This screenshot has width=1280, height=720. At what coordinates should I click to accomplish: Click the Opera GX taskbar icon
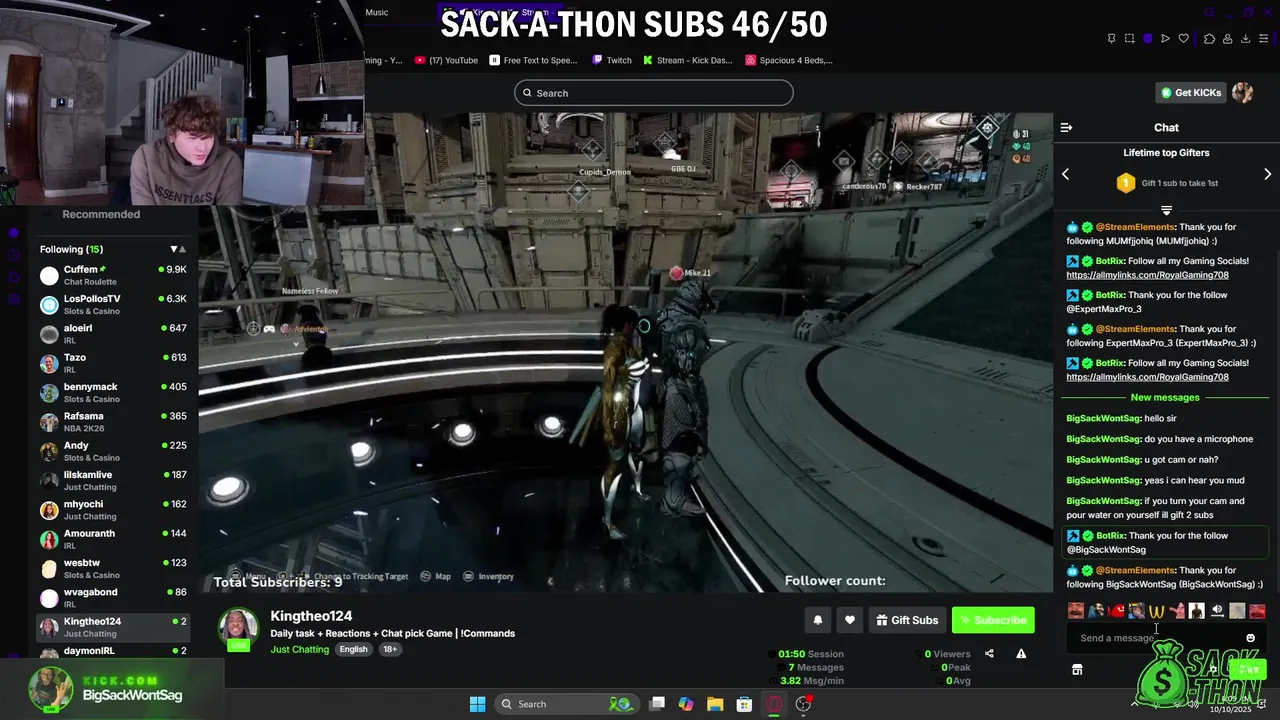pos(774,704)
